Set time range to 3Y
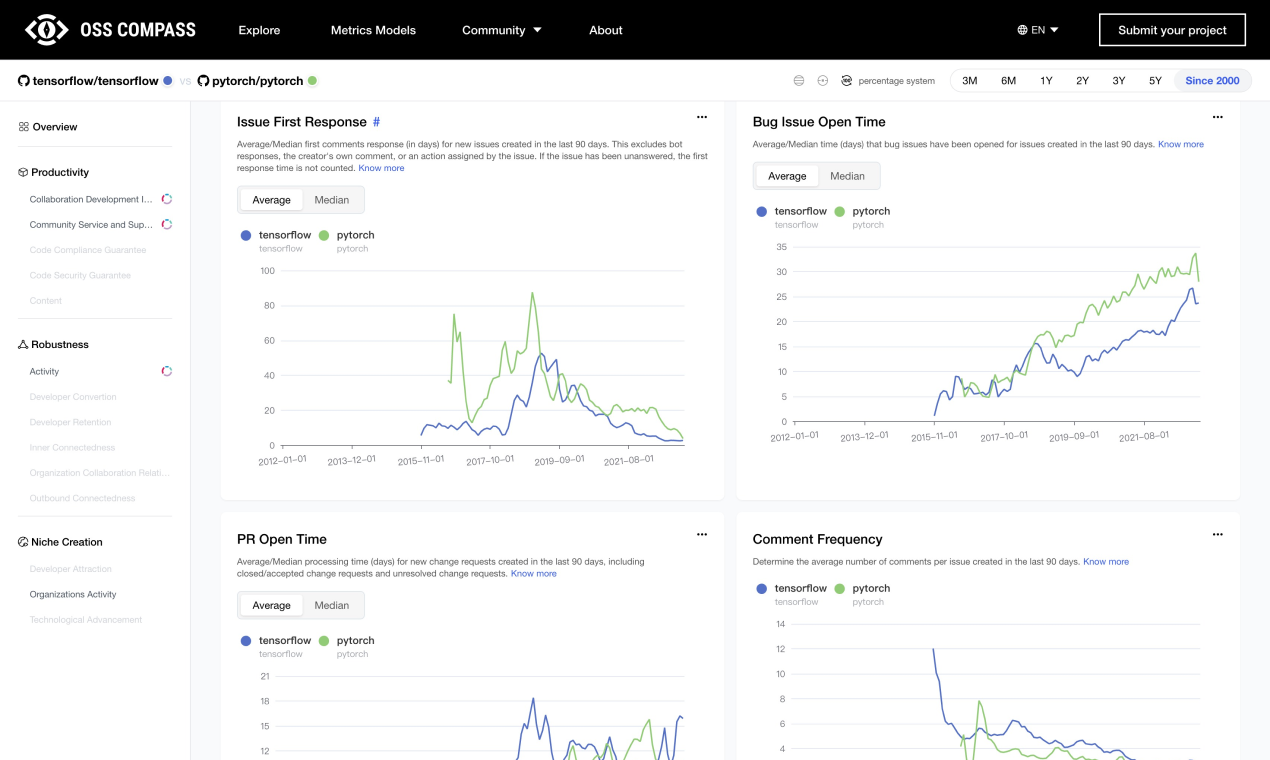Screen dimensions: 1270x760 pos(1119,81)
